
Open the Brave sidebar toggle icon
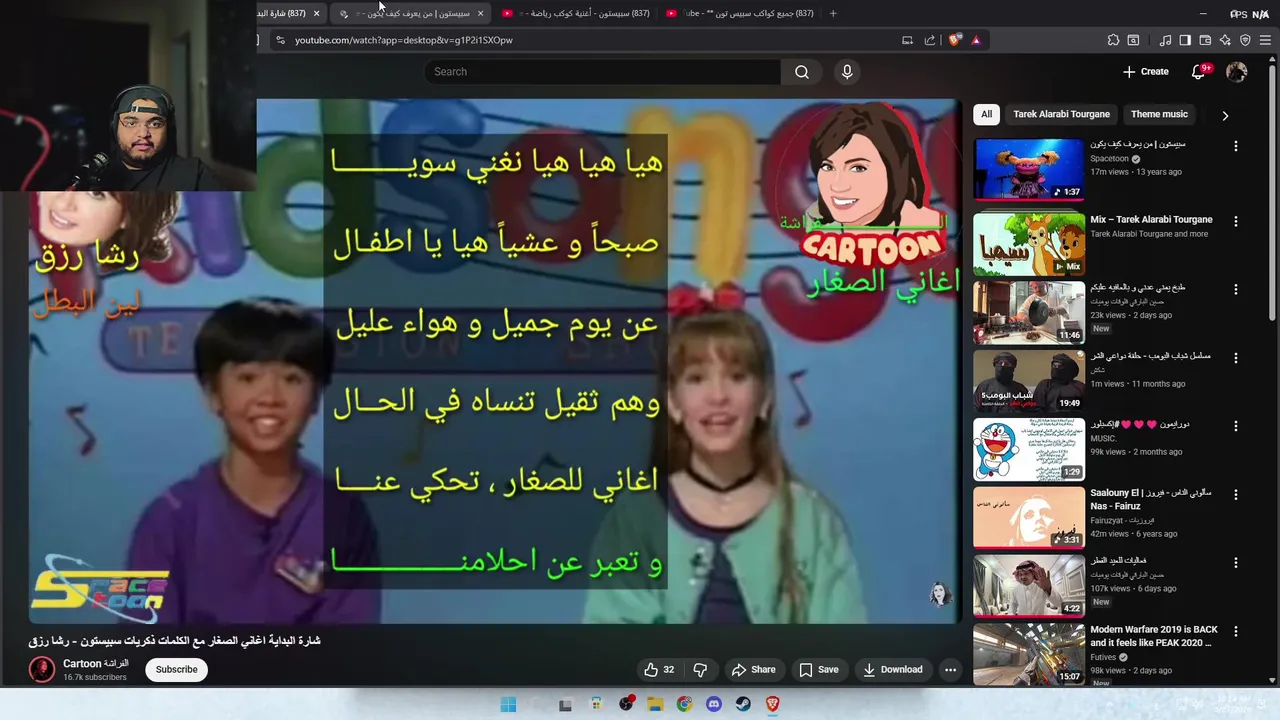pos(1185,40)
